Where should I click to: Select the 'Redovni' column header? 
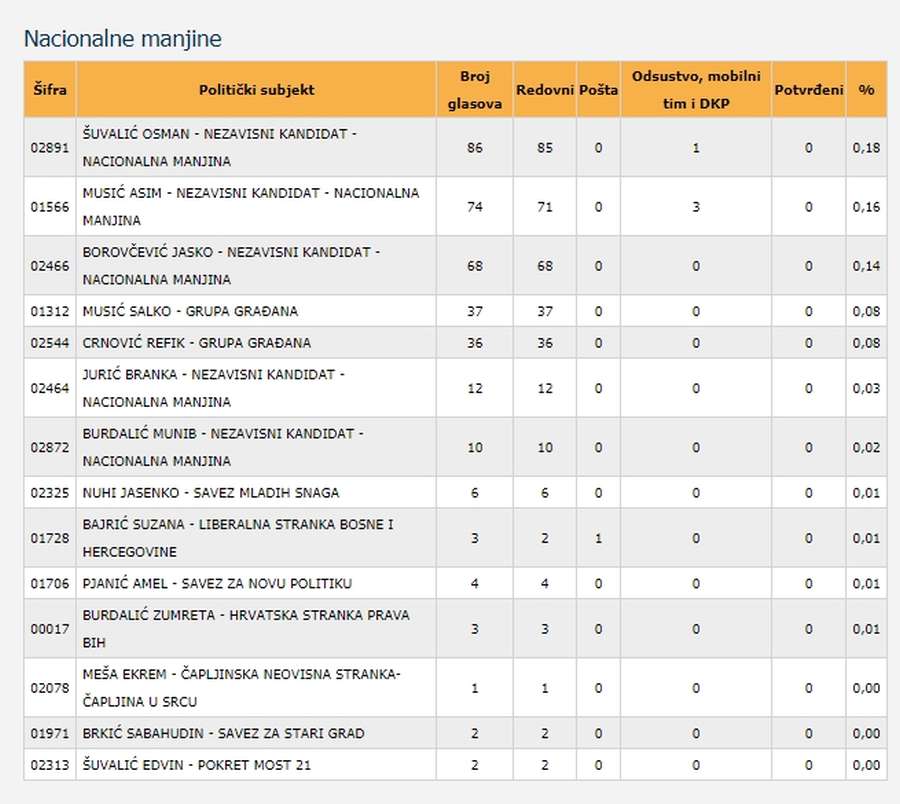click(544, 90)
